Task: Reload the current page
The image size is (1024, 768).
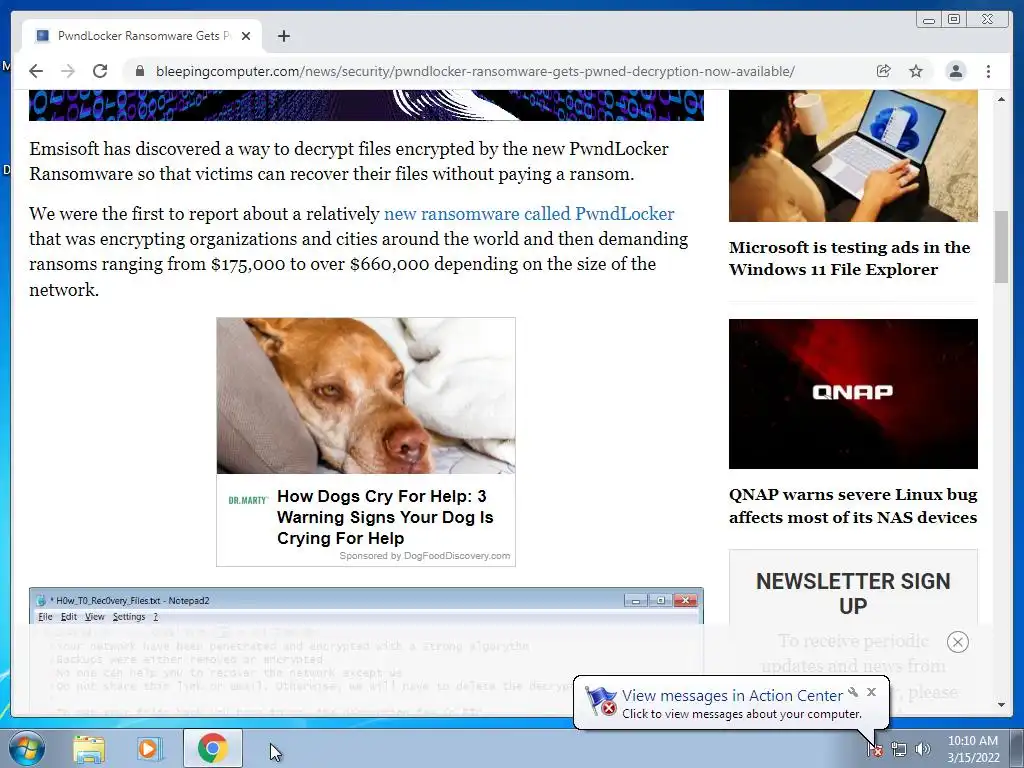Action: click(x=100, y=71)
